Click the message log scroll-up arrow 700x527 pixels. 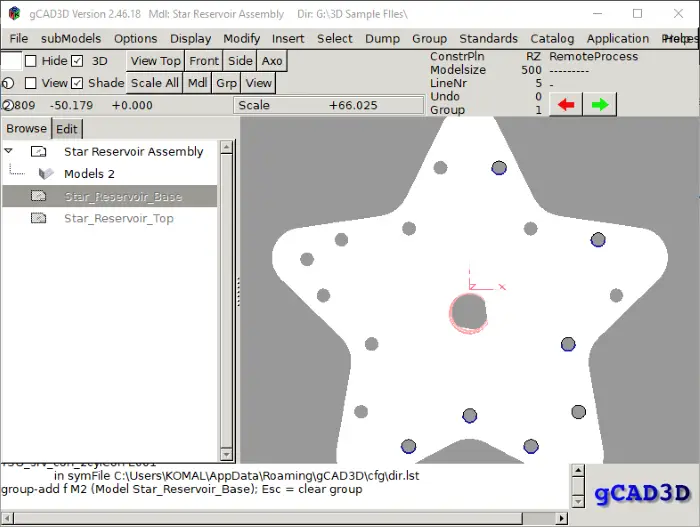tap(578, 470)
